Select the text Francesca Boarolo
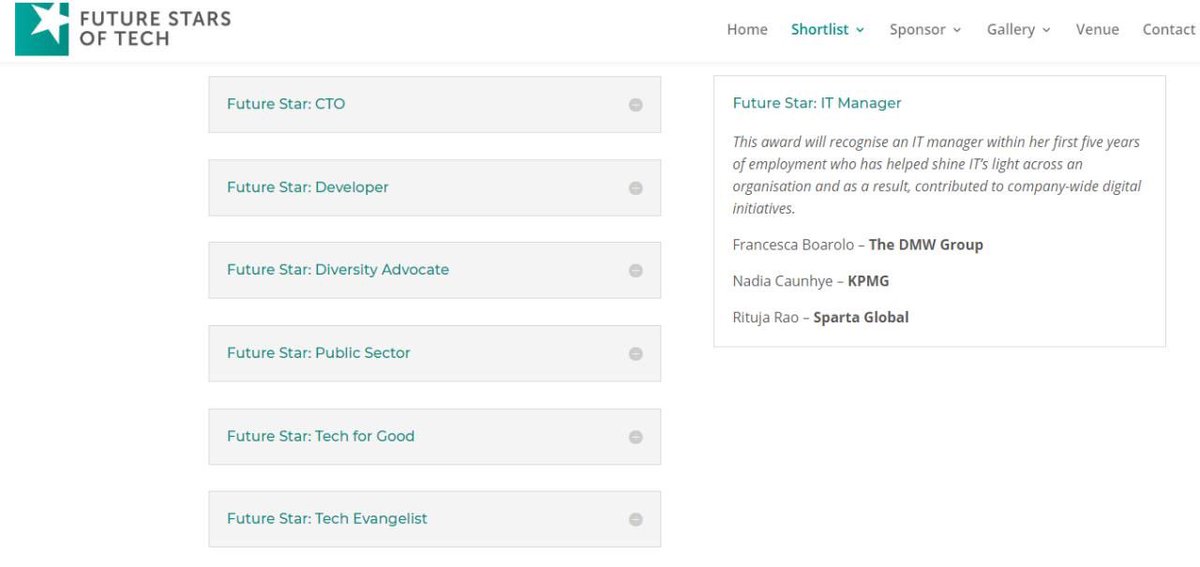1200x567 pixels. 793,245
